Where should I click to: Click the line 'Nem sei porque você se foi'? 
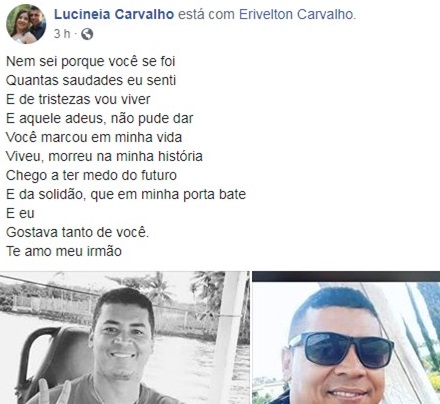(x=90, y=62)
